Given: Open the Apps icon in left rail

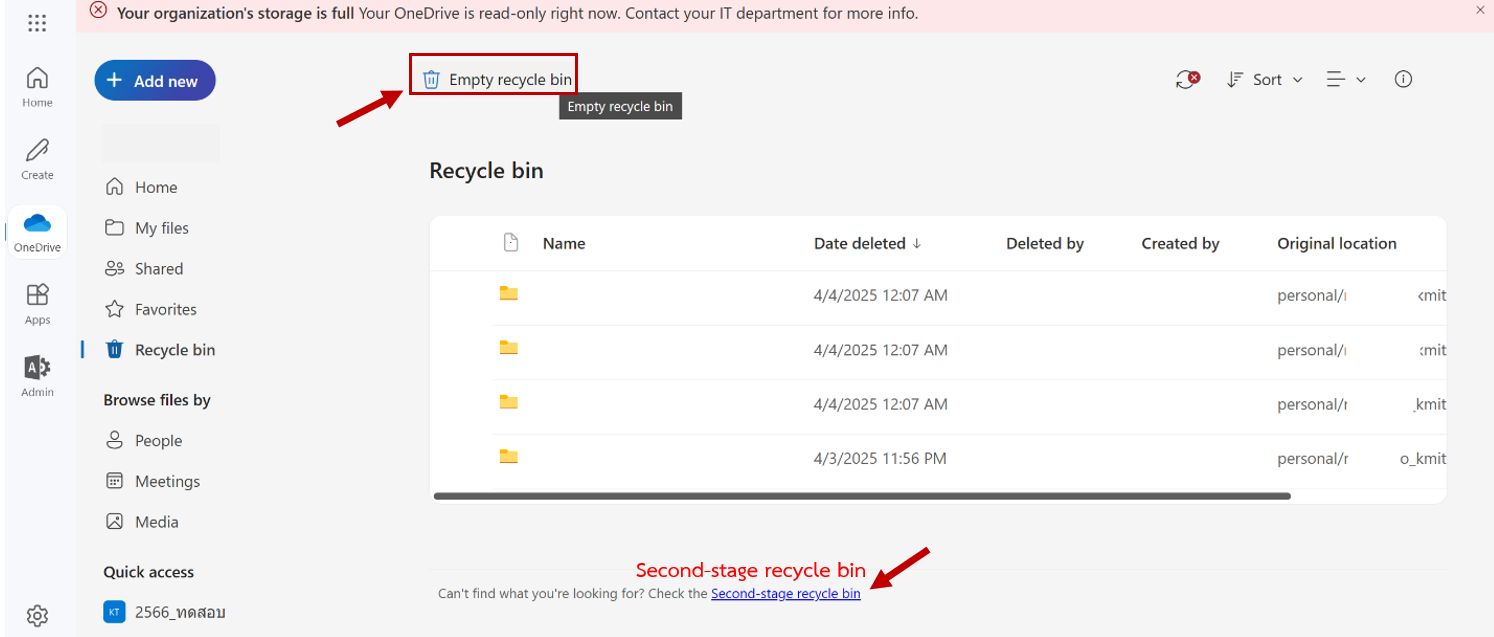Looking at the screenshot, I should (x=37, y=303).
